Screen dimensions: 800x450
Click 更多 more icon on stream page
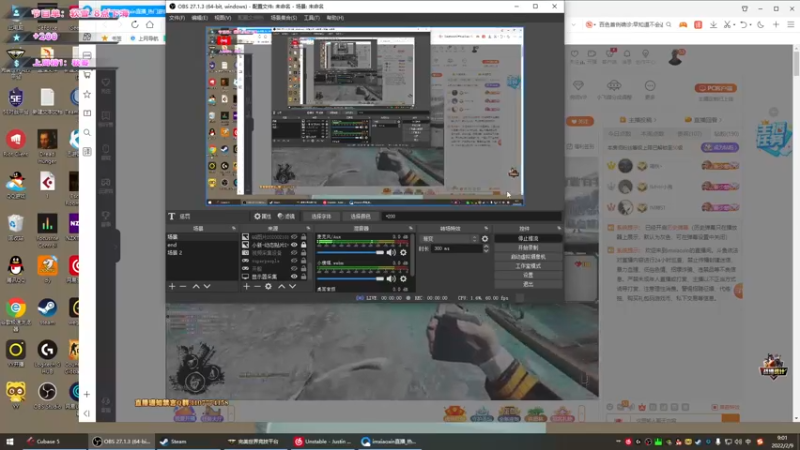coord(649,90)
